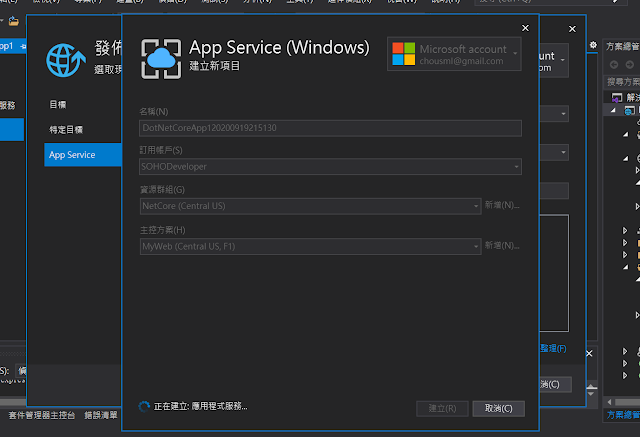Open the 套件管理器主控台 tab
Screen dimensions: 640x437
point(42,415)
